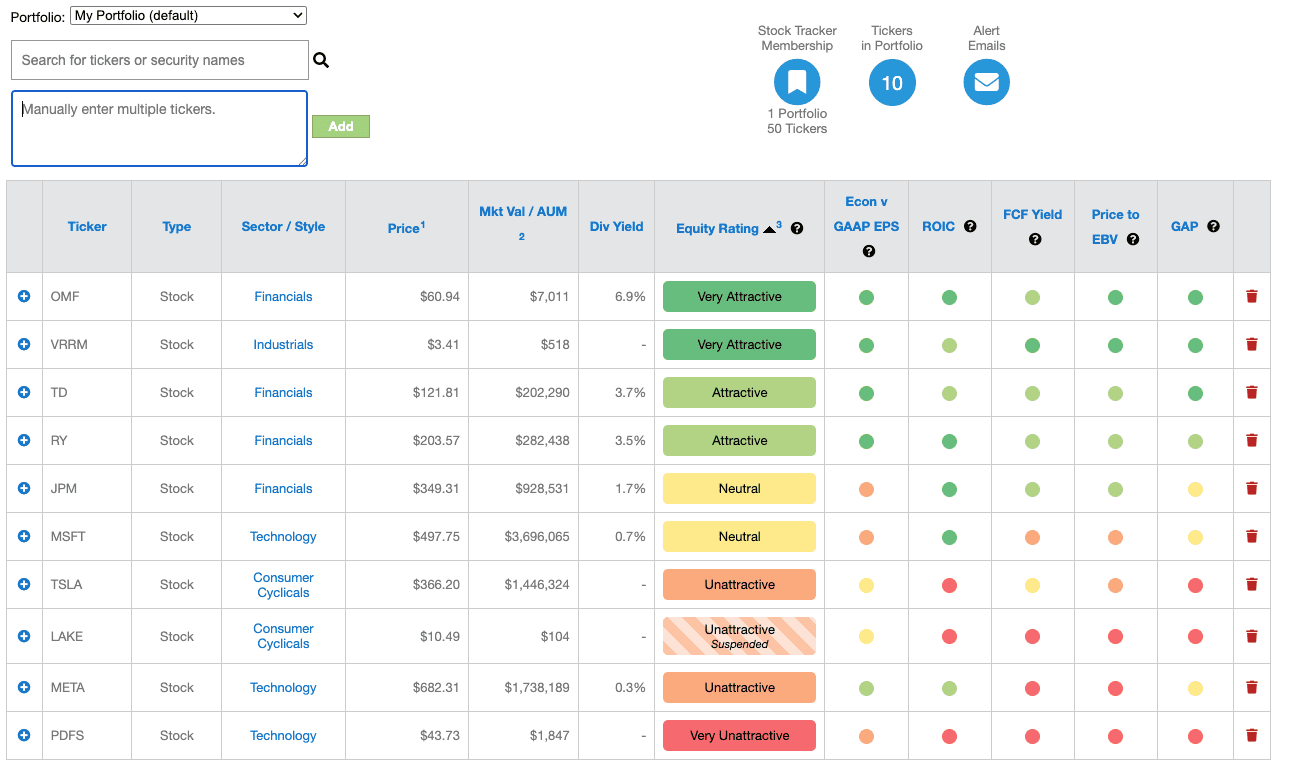Focus the manual multiple tickers textarea
Viewport: 1289px width, 765px height.
159,129
